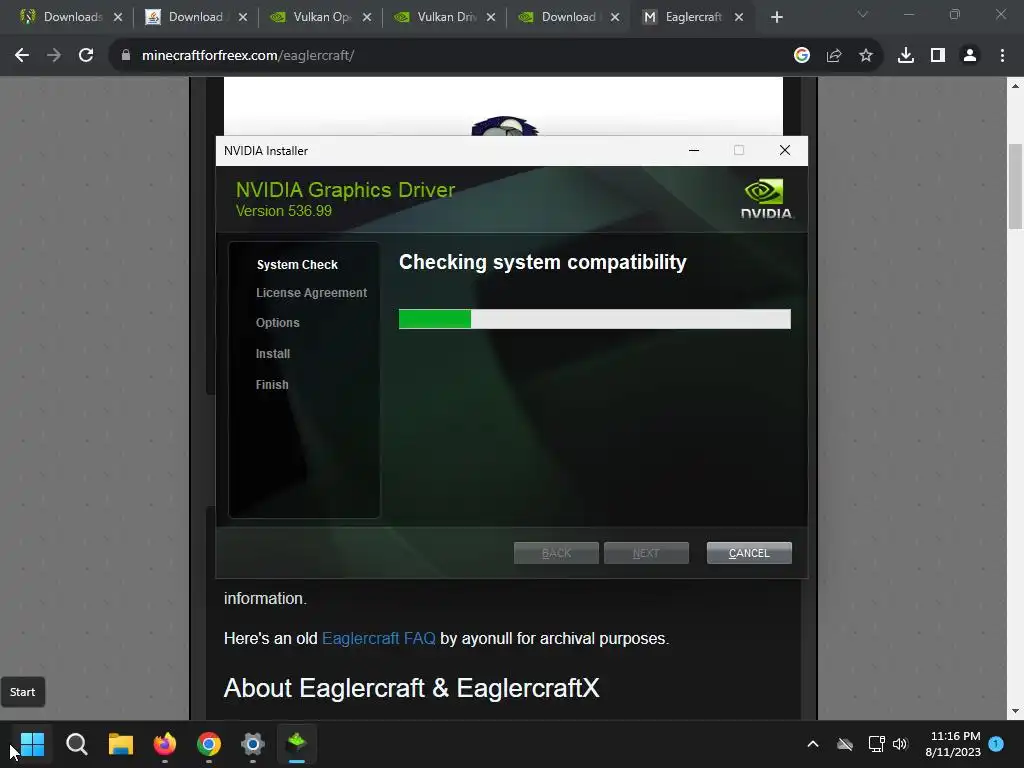The width and height of the screenshot is (1024, 768).
Task: Click NVIDIA installer taskbar icon
Action: [x=296, y=744]
